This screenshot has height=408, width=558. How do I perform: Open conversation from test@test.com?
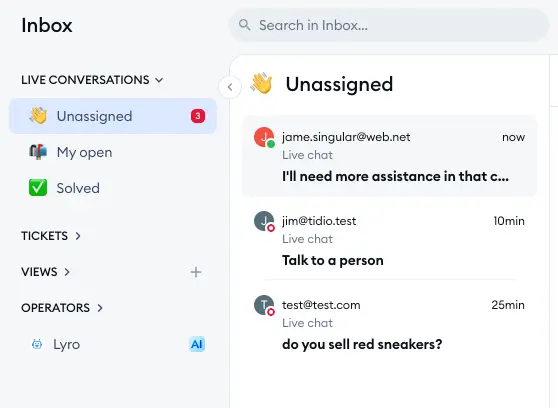390,323
